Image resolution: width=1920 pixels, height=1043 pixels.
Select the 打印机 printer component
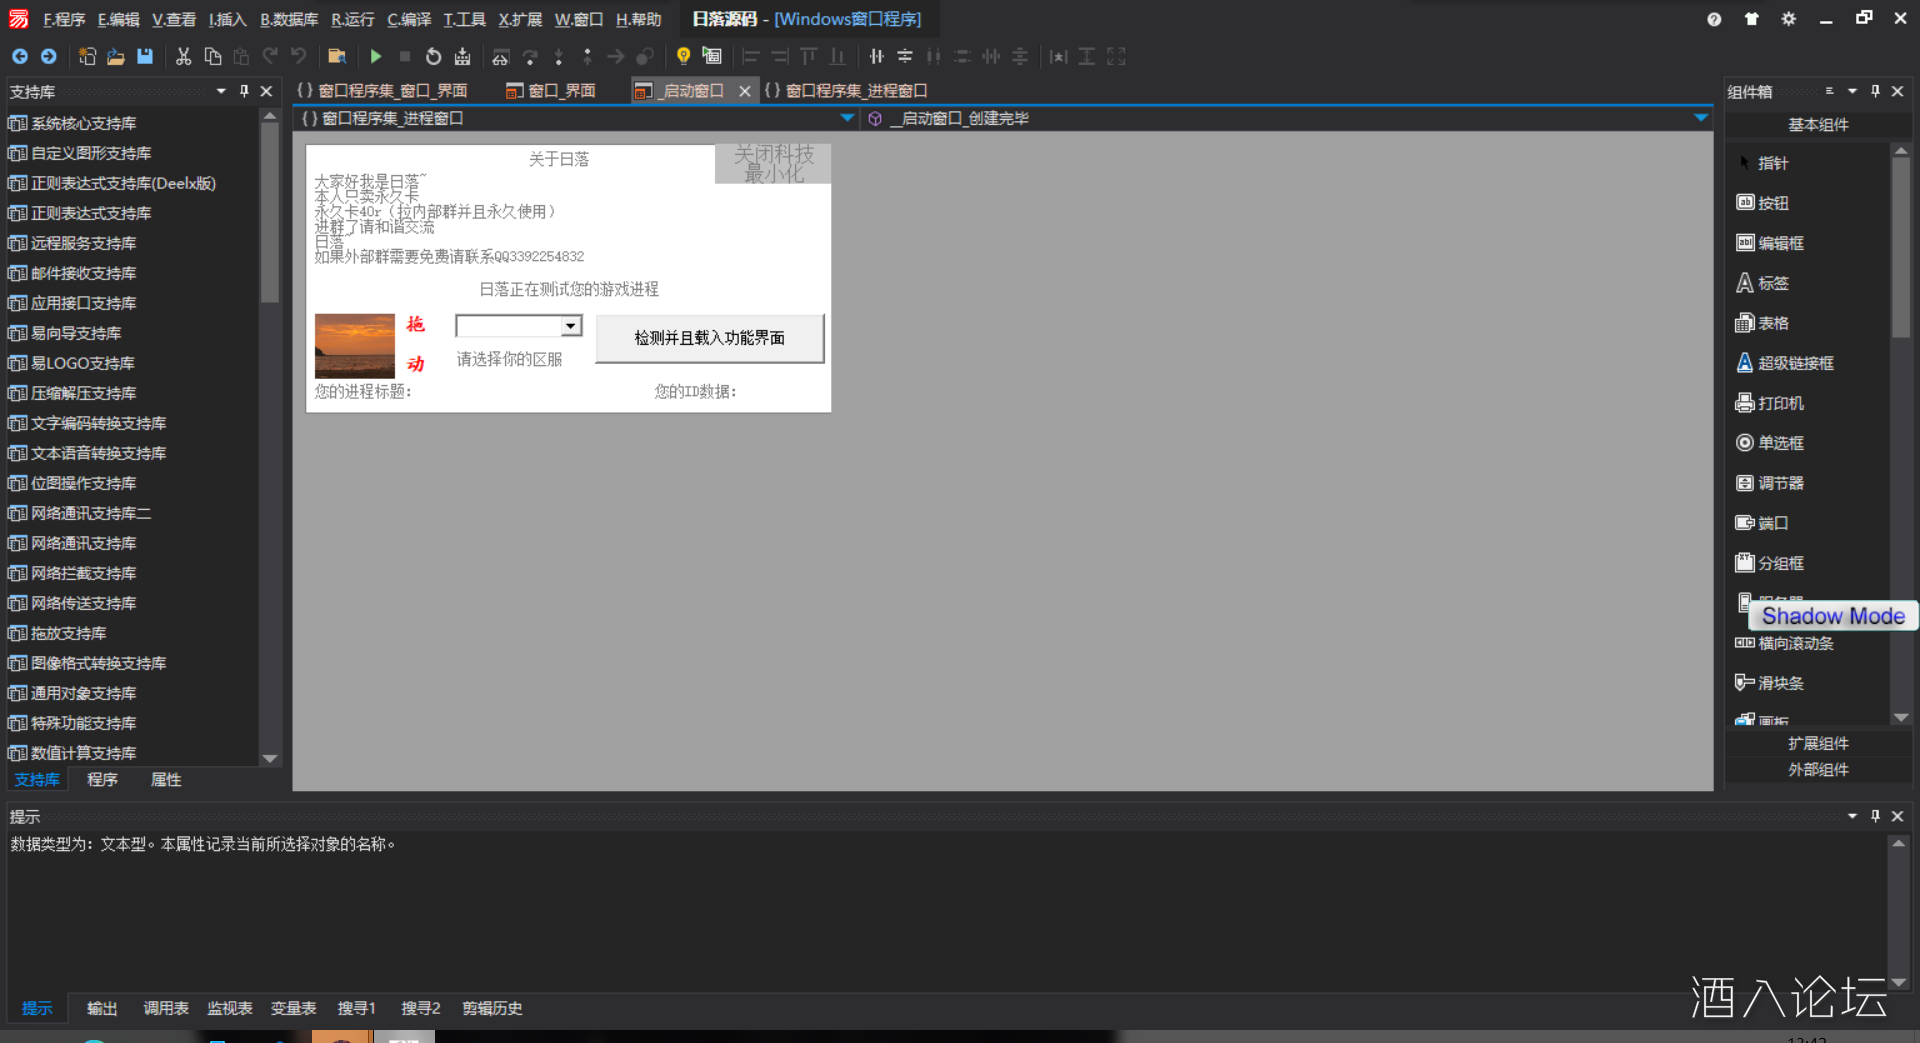[x=1770, y=403]
